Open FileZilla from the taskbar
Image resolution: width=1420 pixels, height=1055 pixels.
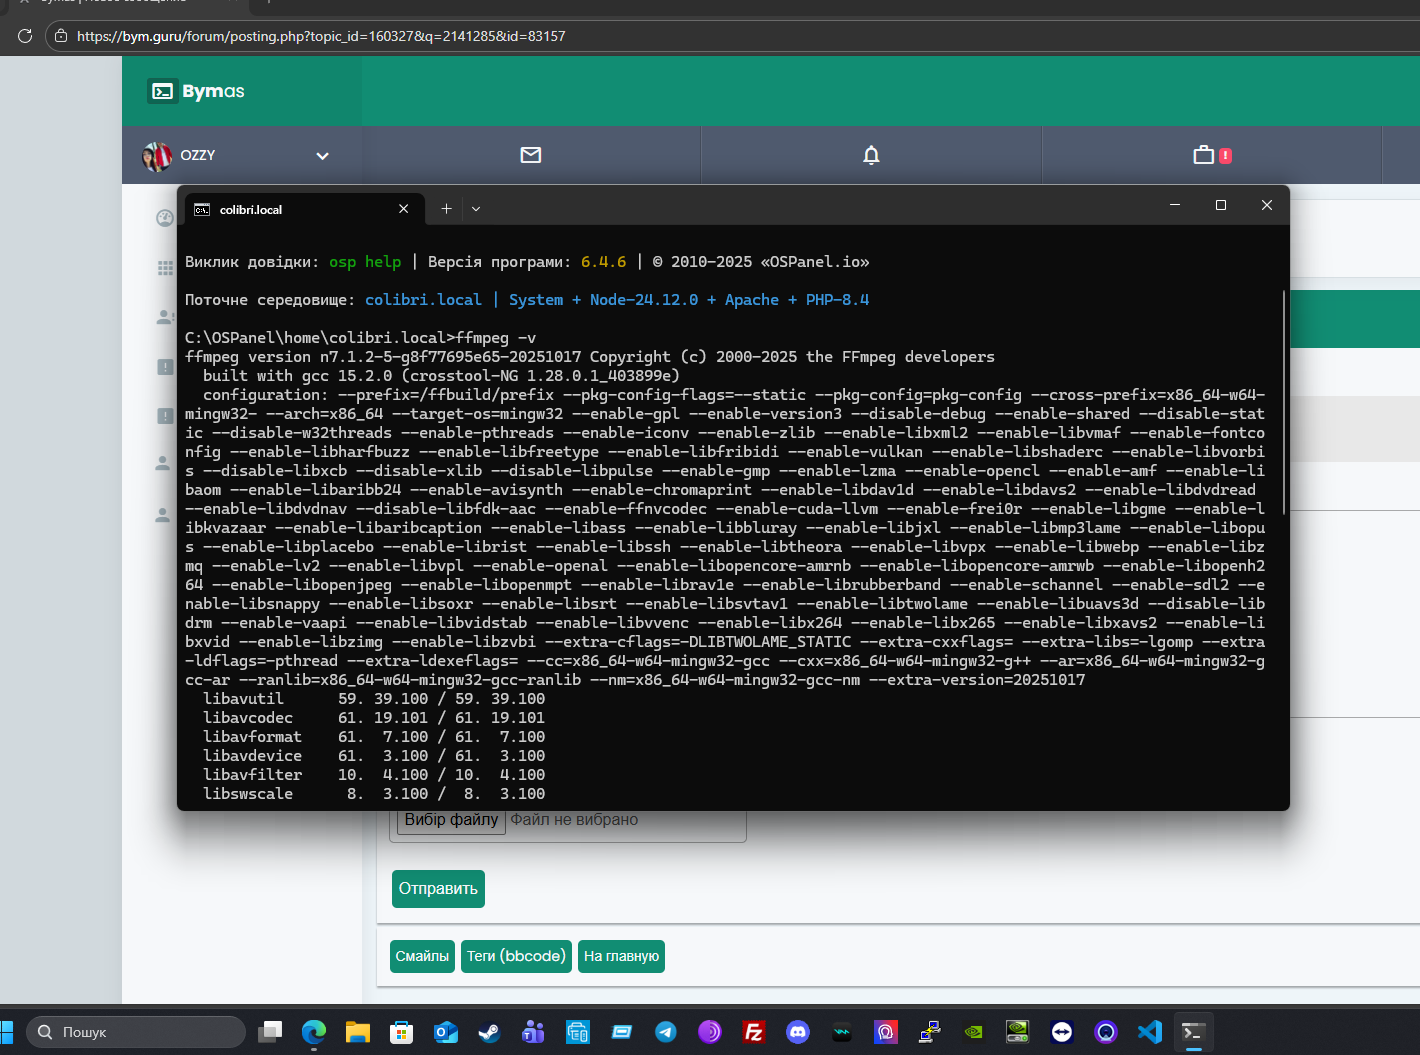click(754, 1032)
